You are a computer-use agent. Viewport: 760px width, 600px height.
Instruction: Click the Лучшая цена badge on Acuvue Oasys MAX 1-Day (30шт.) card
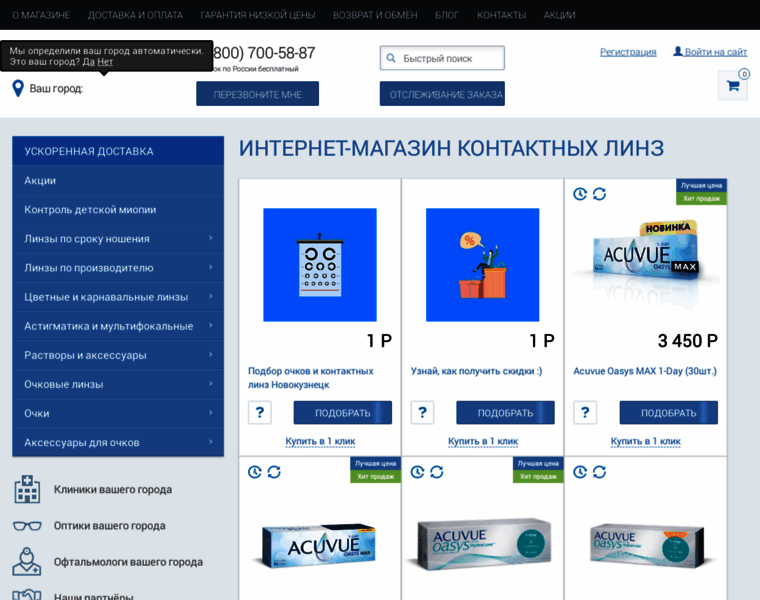[x=701, y=185]
